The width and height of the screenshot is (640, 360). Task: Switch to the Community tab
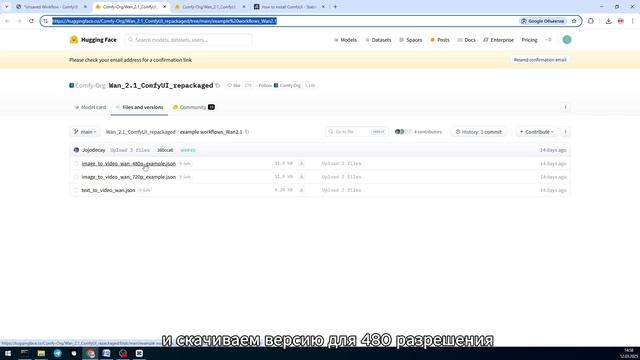point(193,107)
